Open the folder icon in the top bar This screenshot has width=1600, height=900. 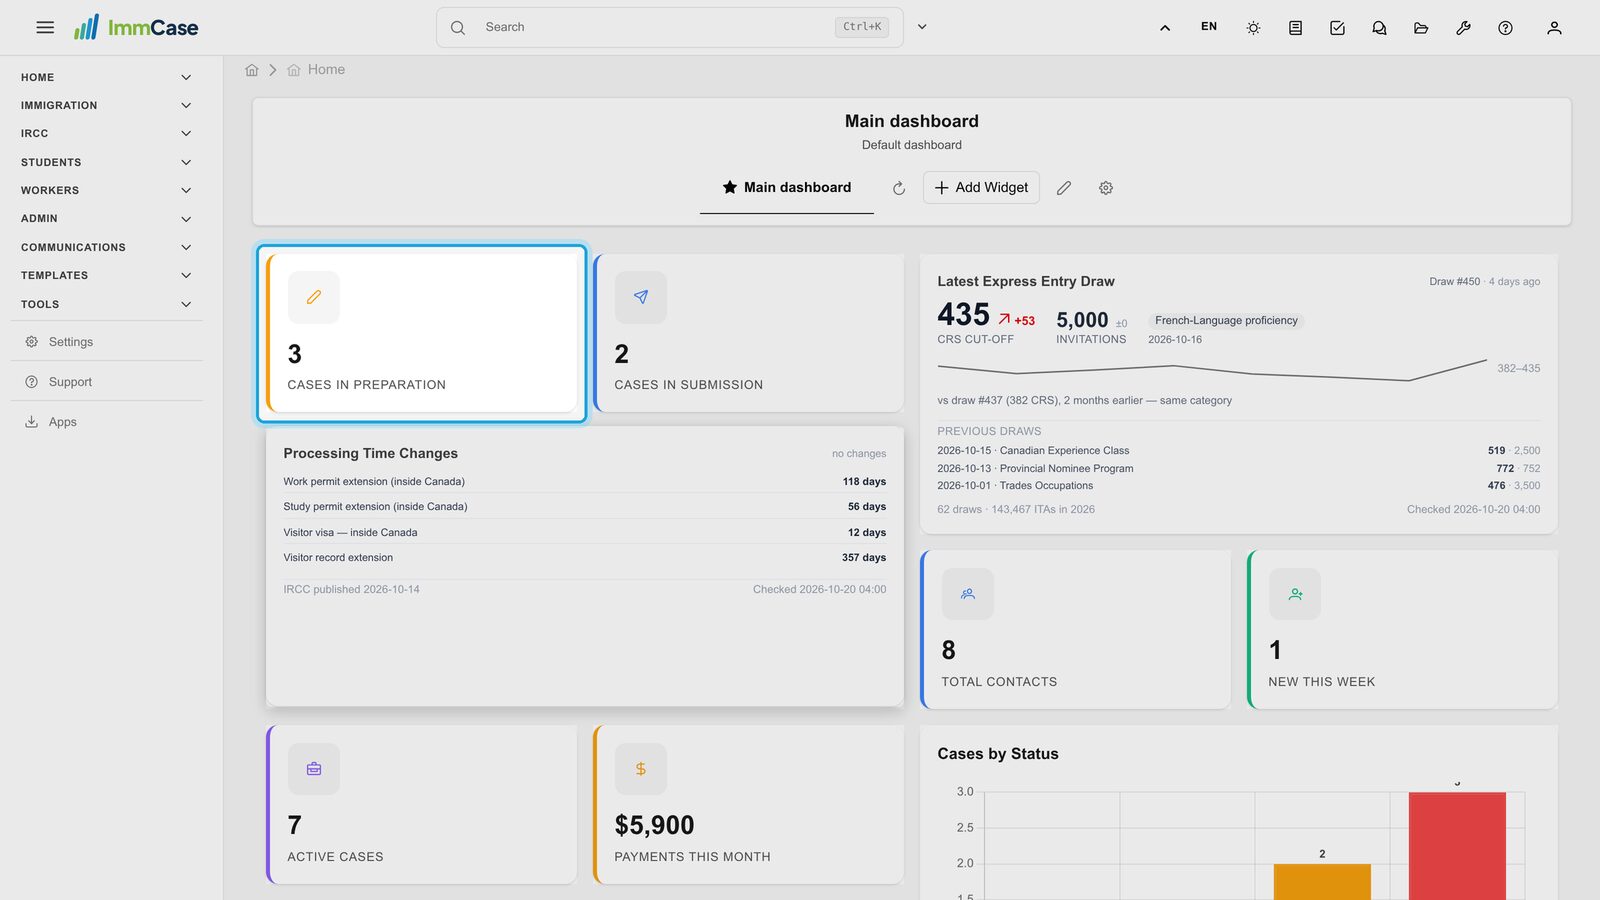pyautogui.click(x=1421, y=28)
